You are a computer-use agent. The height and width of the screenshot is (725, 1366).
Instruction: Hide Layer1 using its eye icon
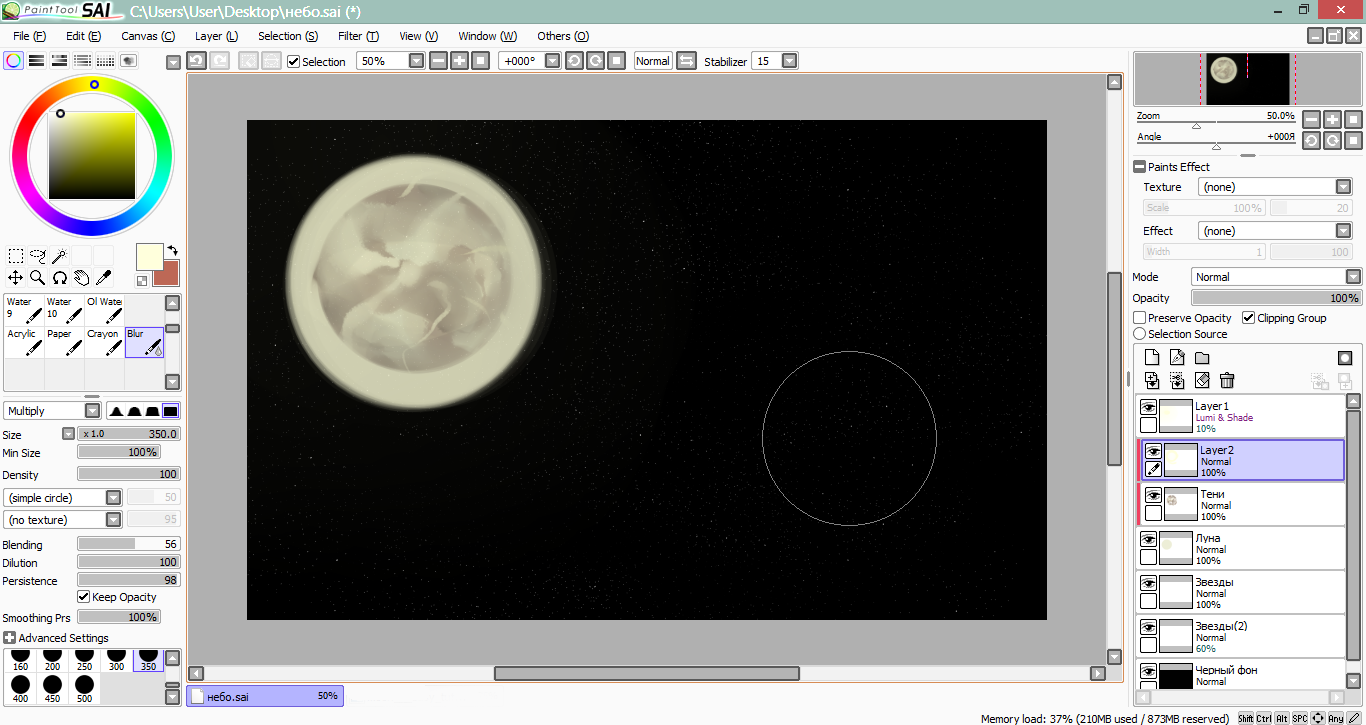(1149, 407)
